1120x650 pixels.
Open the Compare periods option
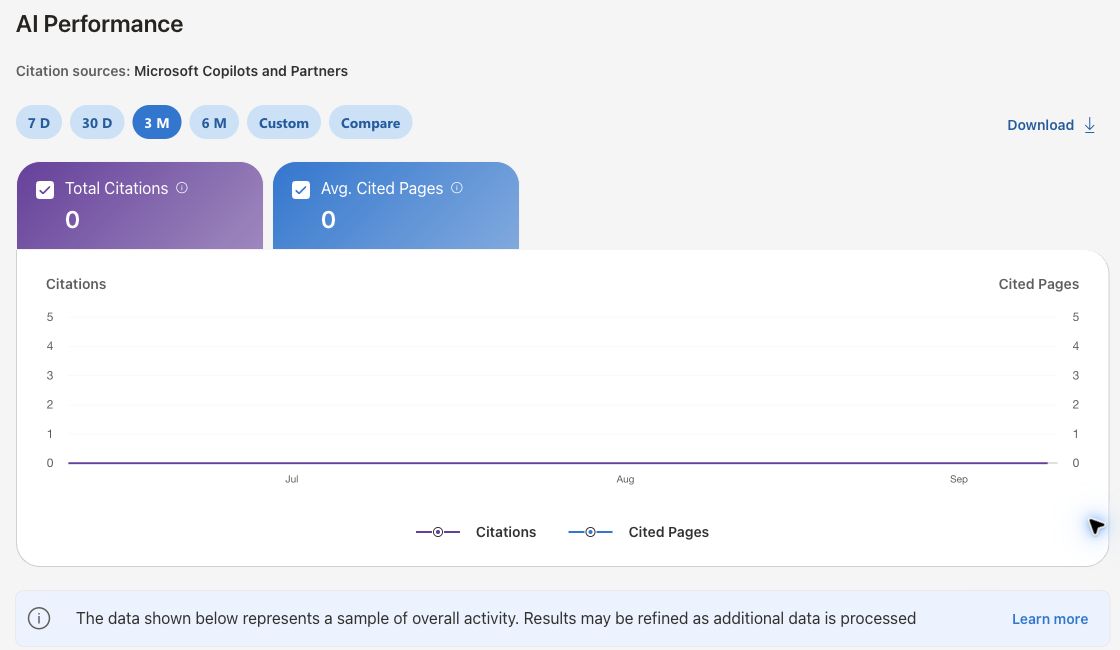pos(370,123)
